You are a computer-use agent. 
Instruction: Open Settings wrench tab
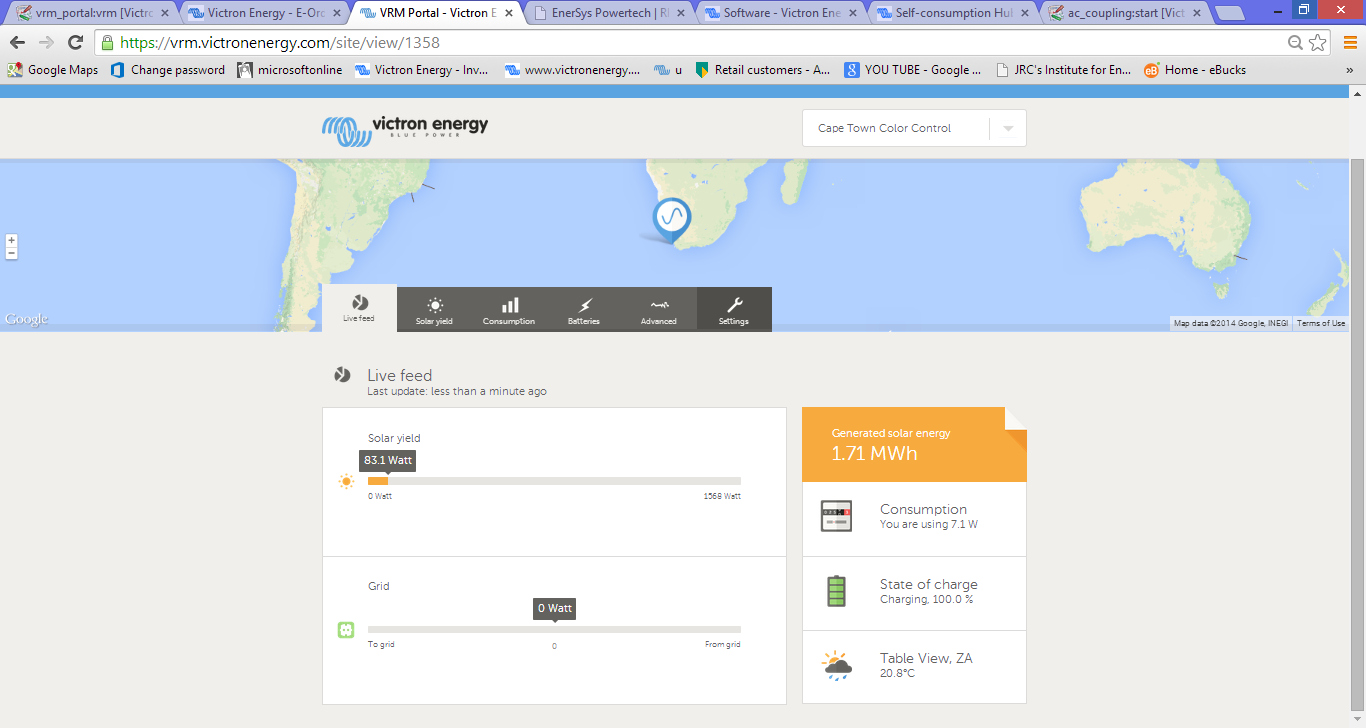pos(733,309)
